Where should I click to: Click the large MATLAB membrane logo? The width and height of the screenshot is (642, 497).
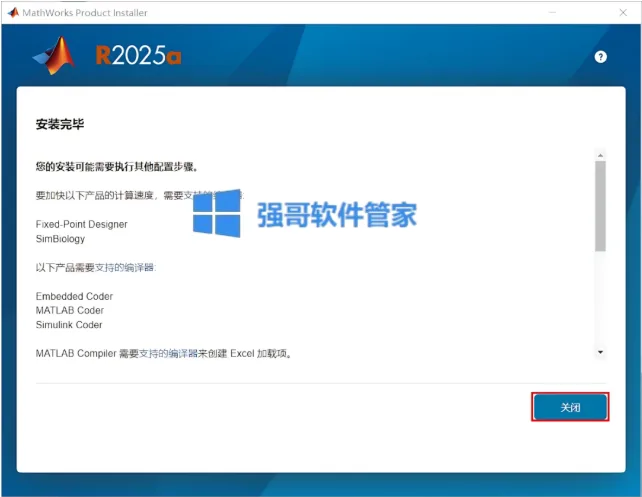(x=54, y=55)
